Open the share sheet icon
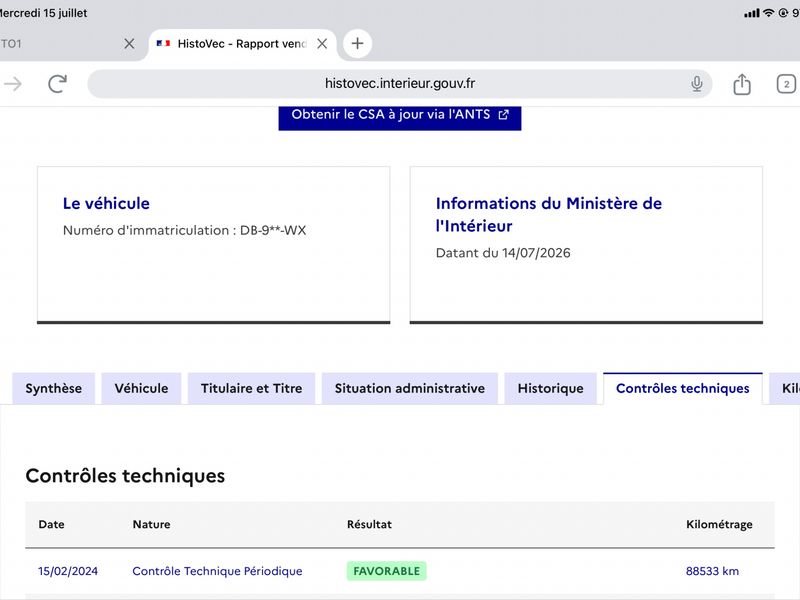 click(x=742, y=84)
